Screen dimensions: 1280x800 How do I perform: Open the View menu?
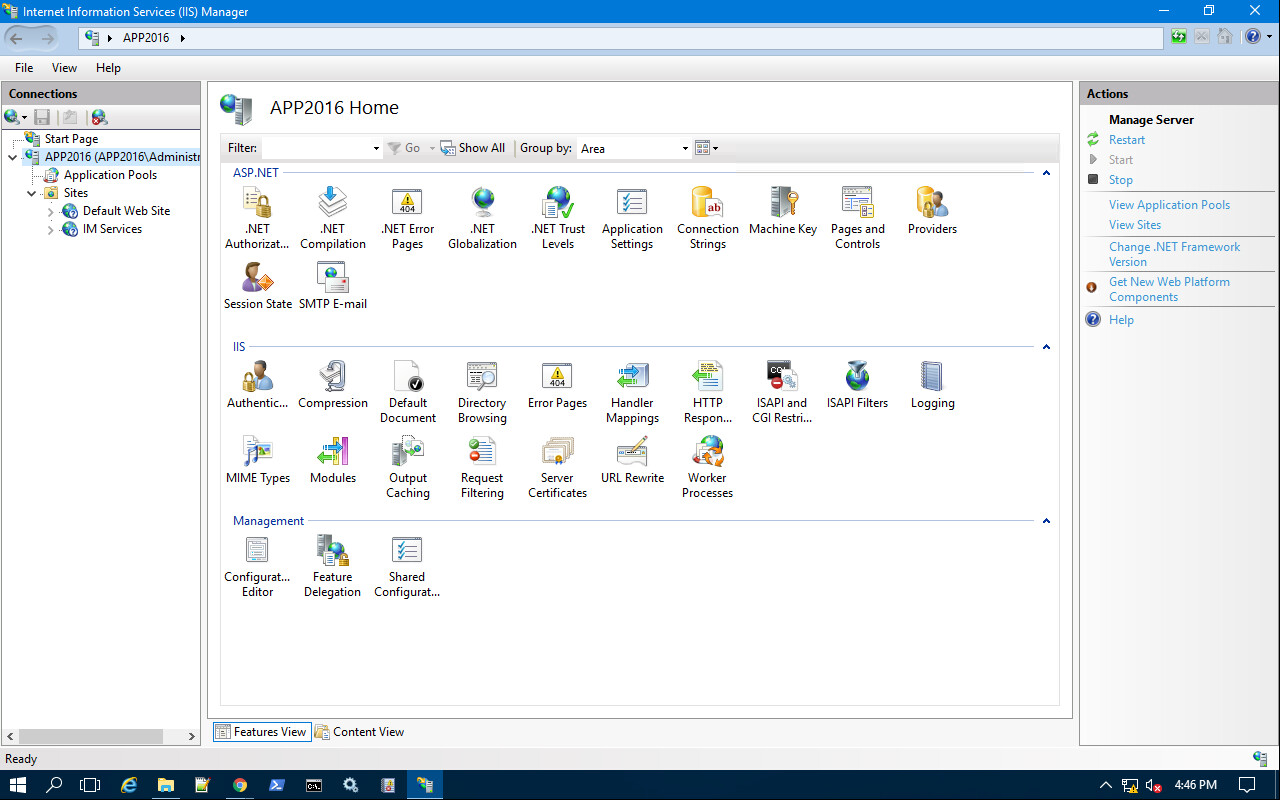[x=64, y=67]
